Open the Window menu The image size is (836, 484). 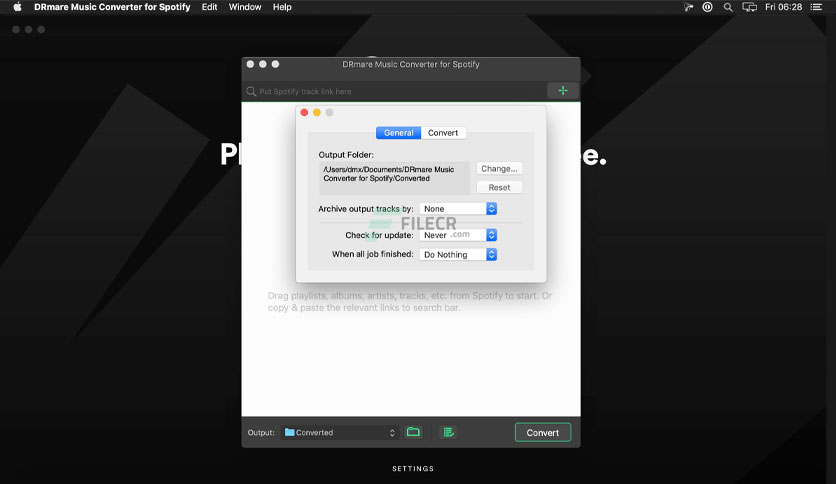(x=245, y=7)
